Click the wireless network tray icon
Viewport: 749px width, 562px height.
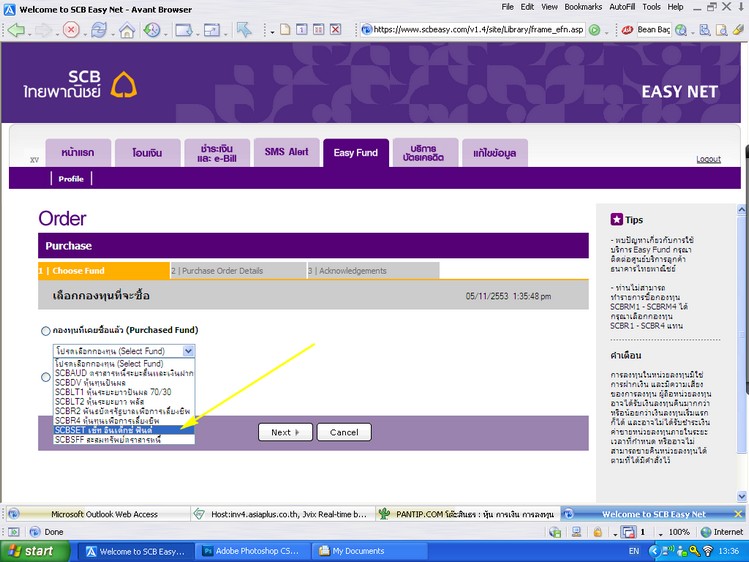pyautogui.click(x=708, y=551)
